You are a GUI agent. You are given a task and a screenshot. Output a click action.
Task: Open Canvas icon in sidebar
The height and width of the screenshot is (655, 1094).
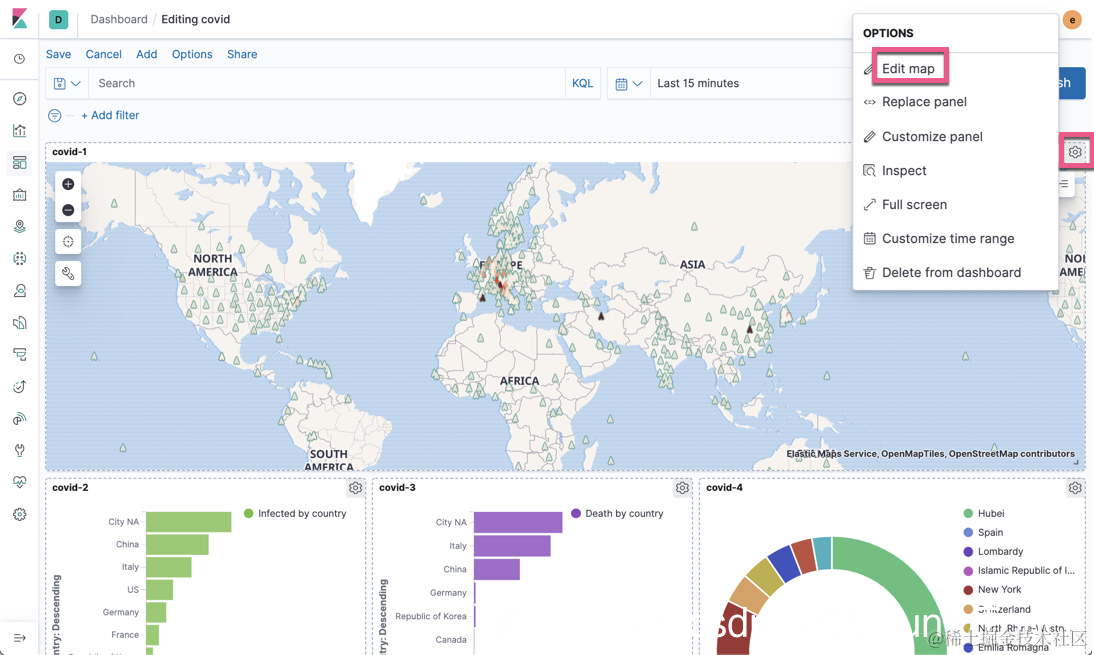[x=20, y=195]
